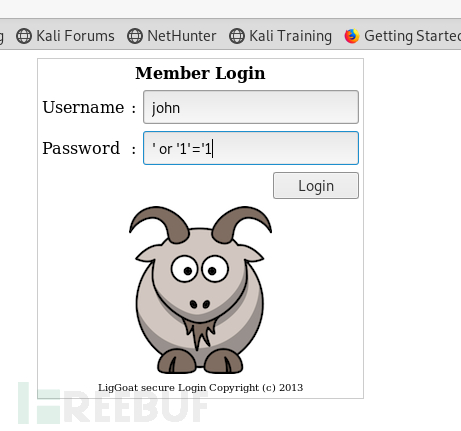Click the Password label text
The height and width of the screenshot is (431, 461).
pos(81,148)
